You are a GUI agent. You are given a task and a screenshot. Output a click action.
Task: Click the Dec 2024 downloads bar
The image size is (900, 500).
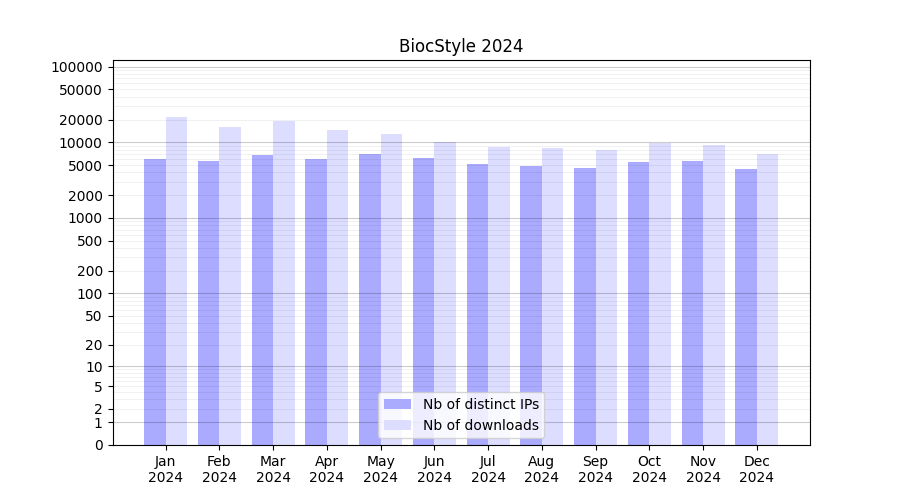point(767,298)
